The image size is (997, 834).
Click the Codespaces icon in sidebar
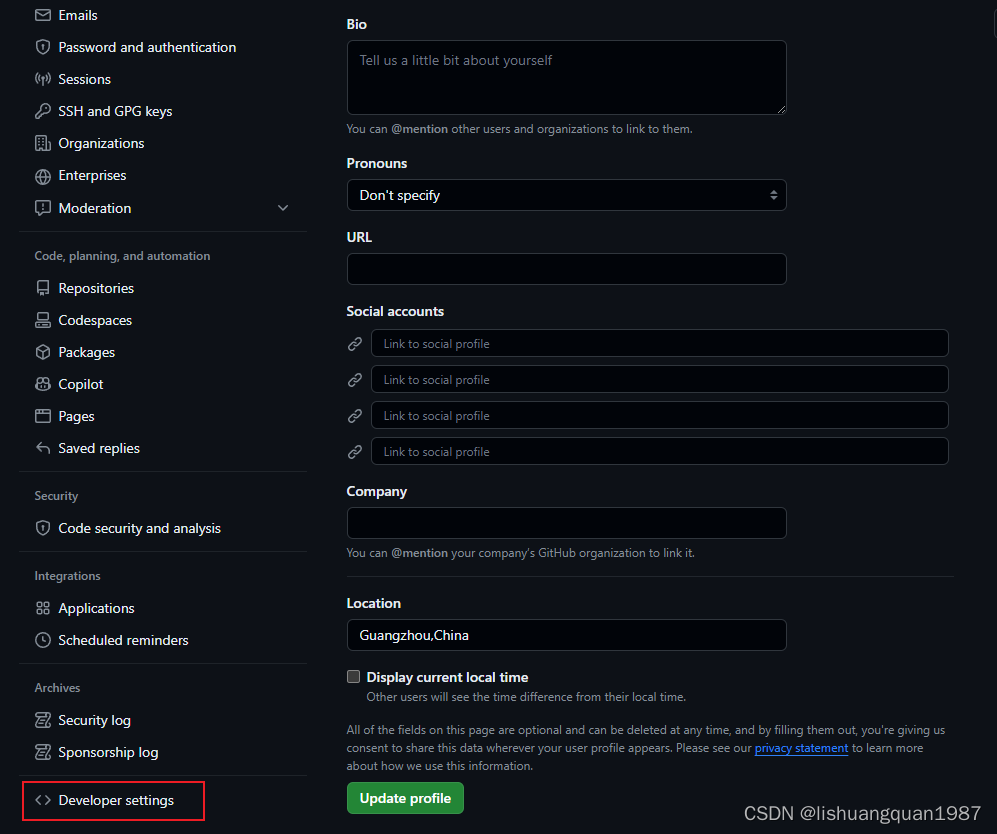click(43, 320)
